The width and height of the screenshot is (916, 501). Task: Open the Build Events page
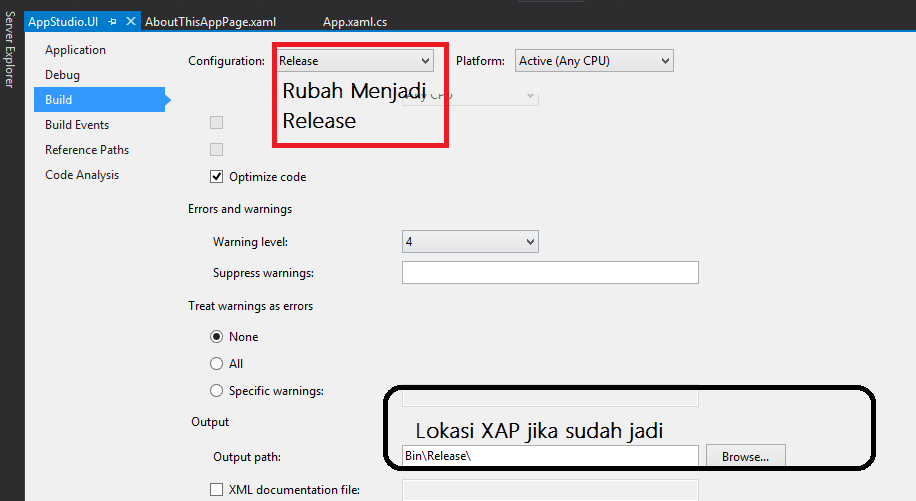[77, 125]
